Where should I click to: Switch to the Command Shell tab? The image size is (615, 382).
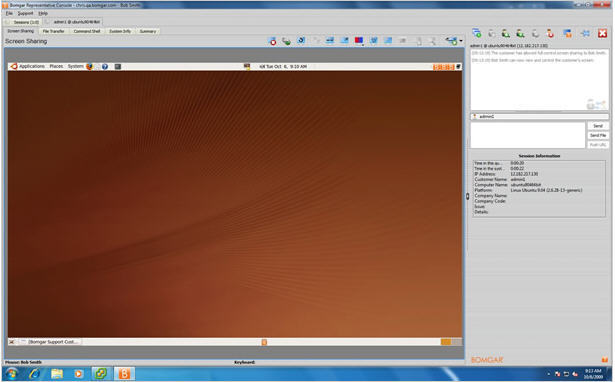click(x=87, y=31)
